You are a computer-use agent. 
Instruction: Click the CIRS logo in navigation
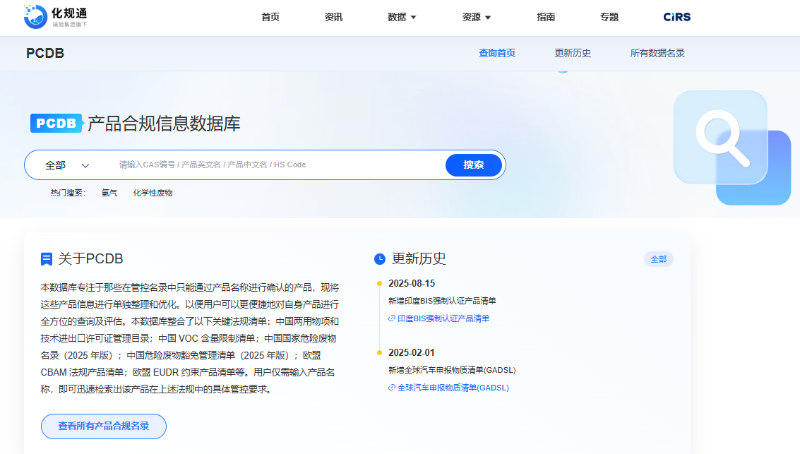(x=677, y=17)
